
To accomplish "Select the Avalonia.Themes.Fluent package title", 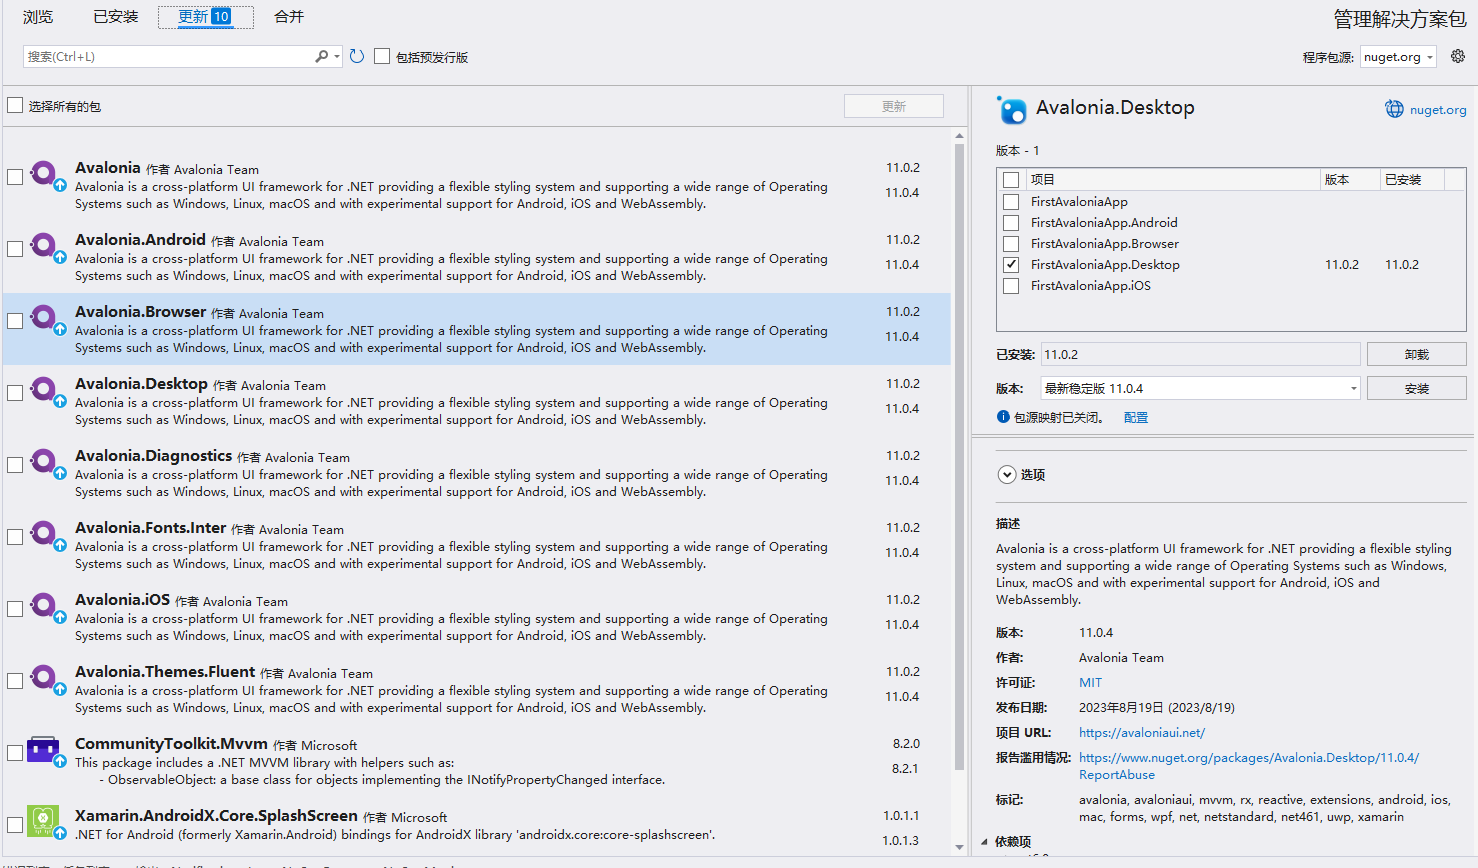I will point(165,671).
